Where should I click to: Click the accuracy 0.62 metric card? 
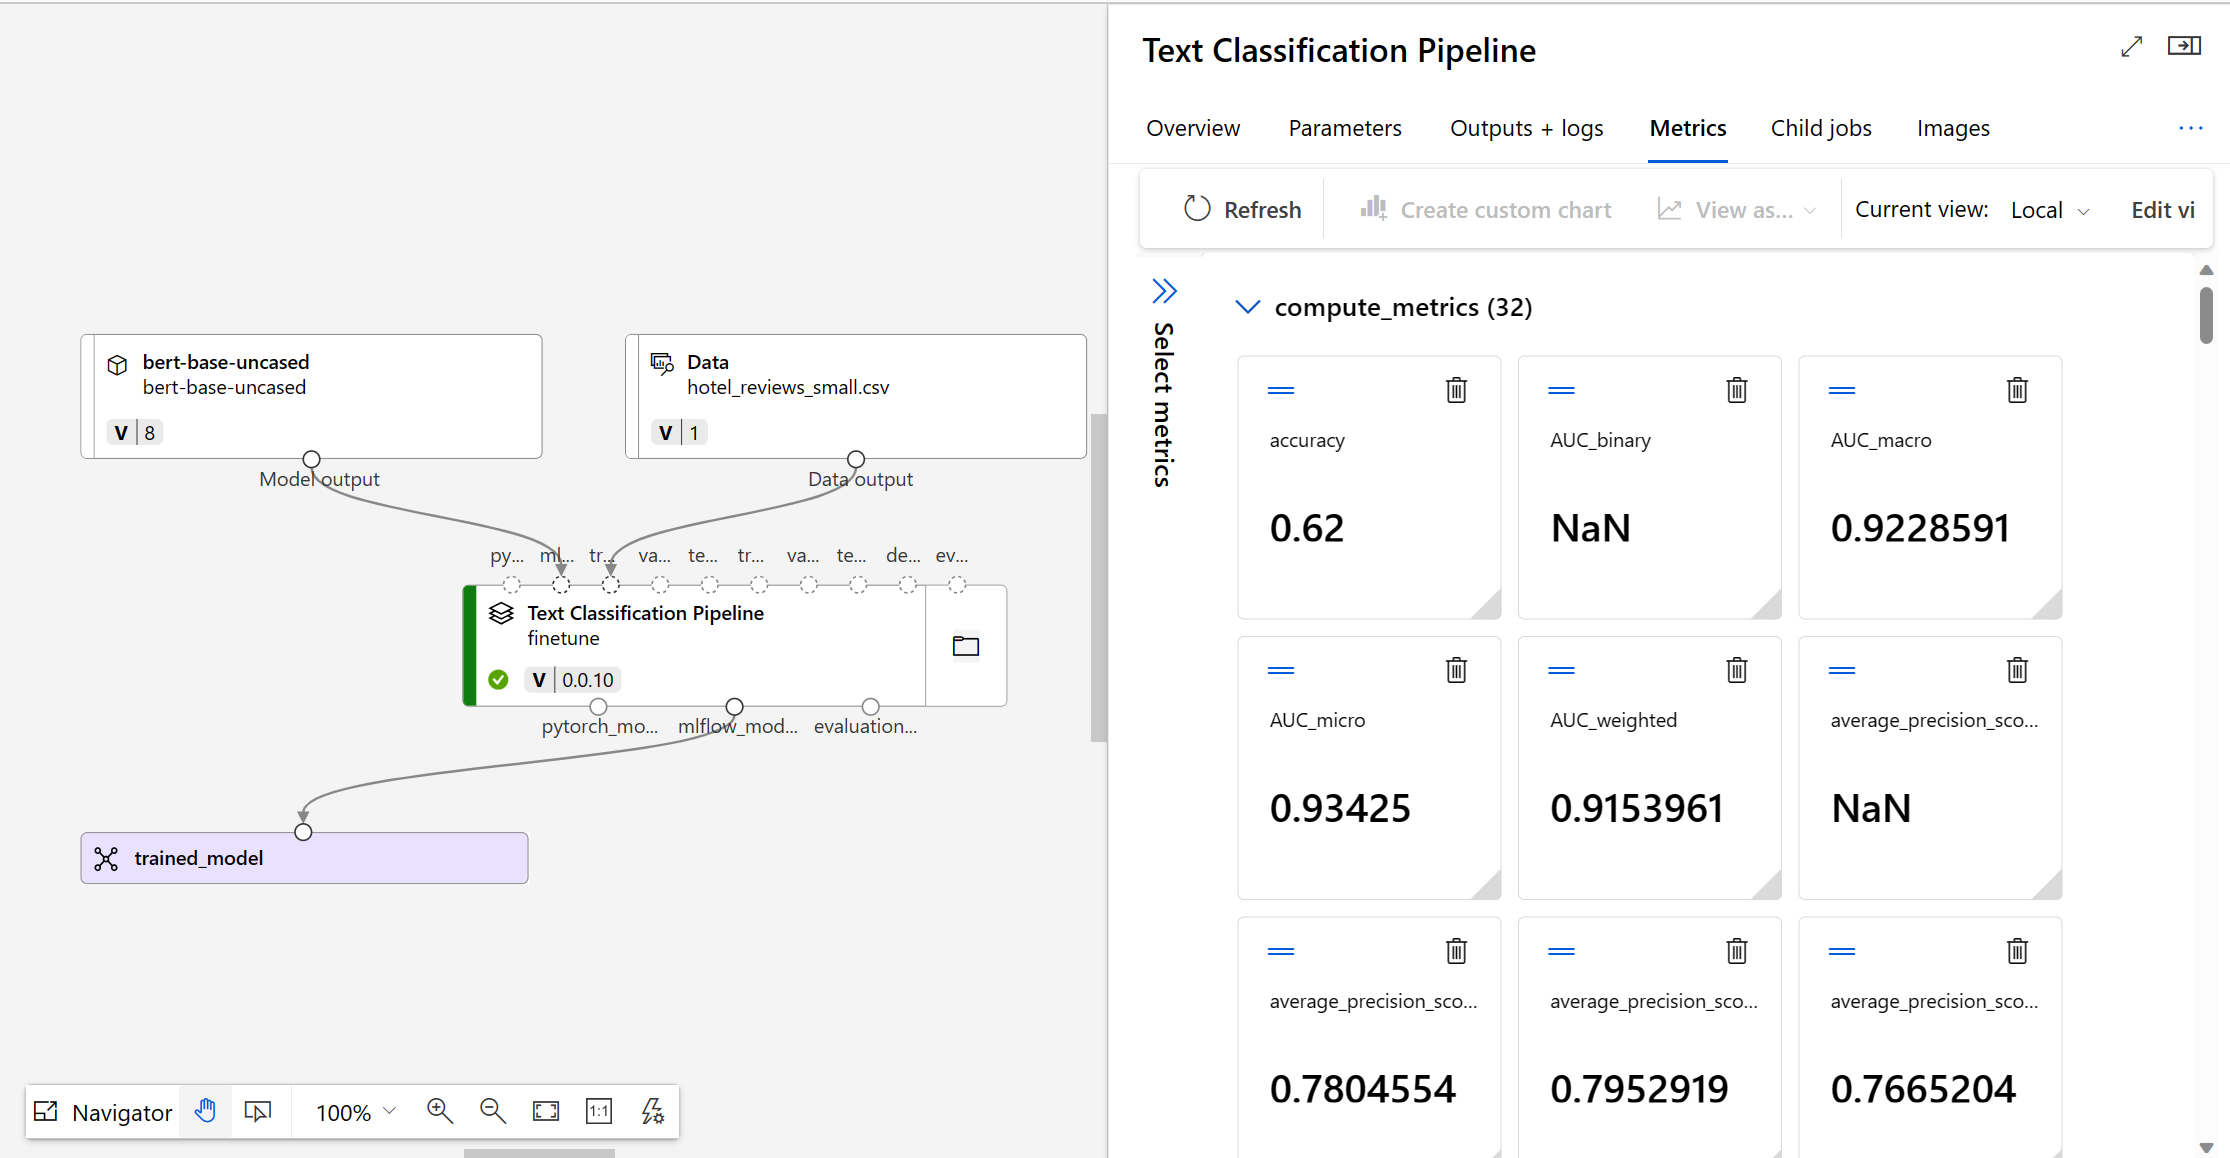pyautogui.click(x=1369, y=487)
